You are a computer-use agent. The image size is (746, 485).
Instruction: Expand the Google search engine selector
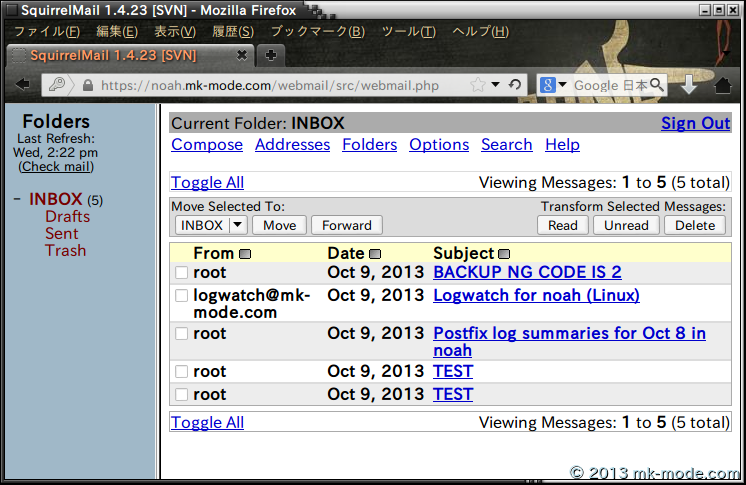tap(555, 85)
